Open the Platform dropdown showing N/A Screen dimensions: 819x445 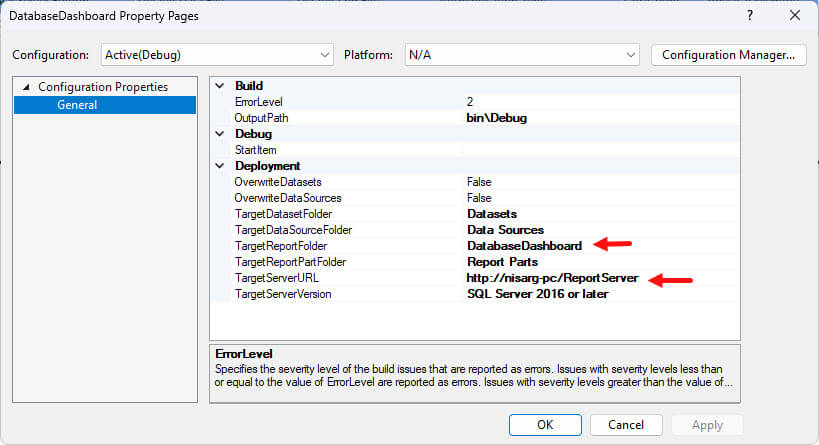coord(522,55)
